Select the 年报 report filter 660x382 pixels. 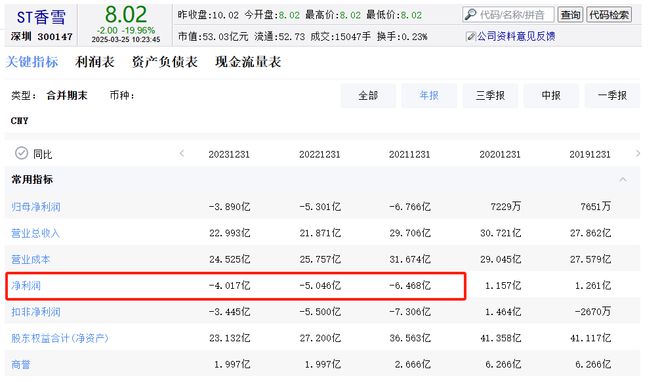click(429, 96)
